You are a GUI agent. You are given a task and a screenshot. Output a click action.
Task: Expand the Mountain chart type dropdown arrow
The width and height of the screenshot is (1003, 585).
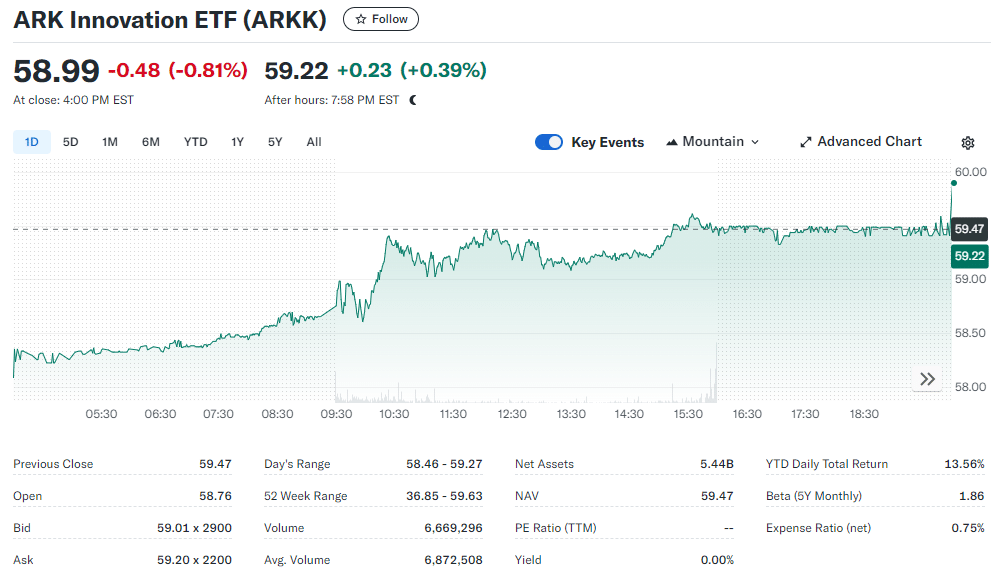click(x=755, y=142)
